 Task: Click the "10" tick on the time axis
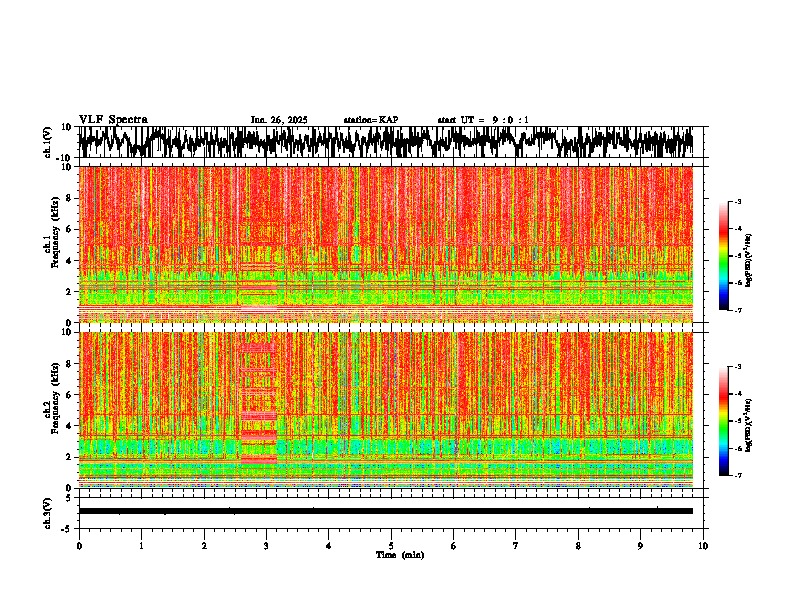click(x=703, y=546)
